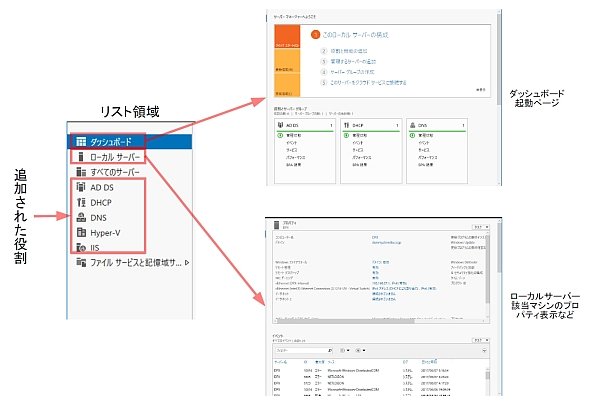Open the All Servers icon
590x403 pixels.
81,172
